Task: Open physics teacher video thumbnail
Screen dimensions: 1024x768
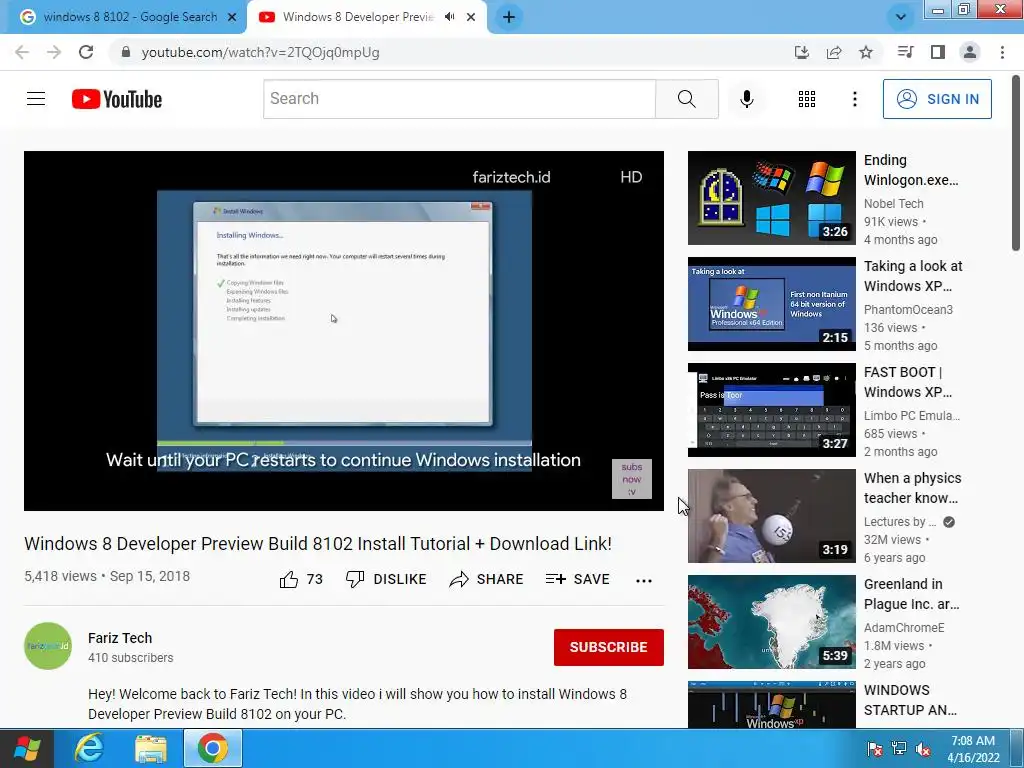Action: [771, 516]
